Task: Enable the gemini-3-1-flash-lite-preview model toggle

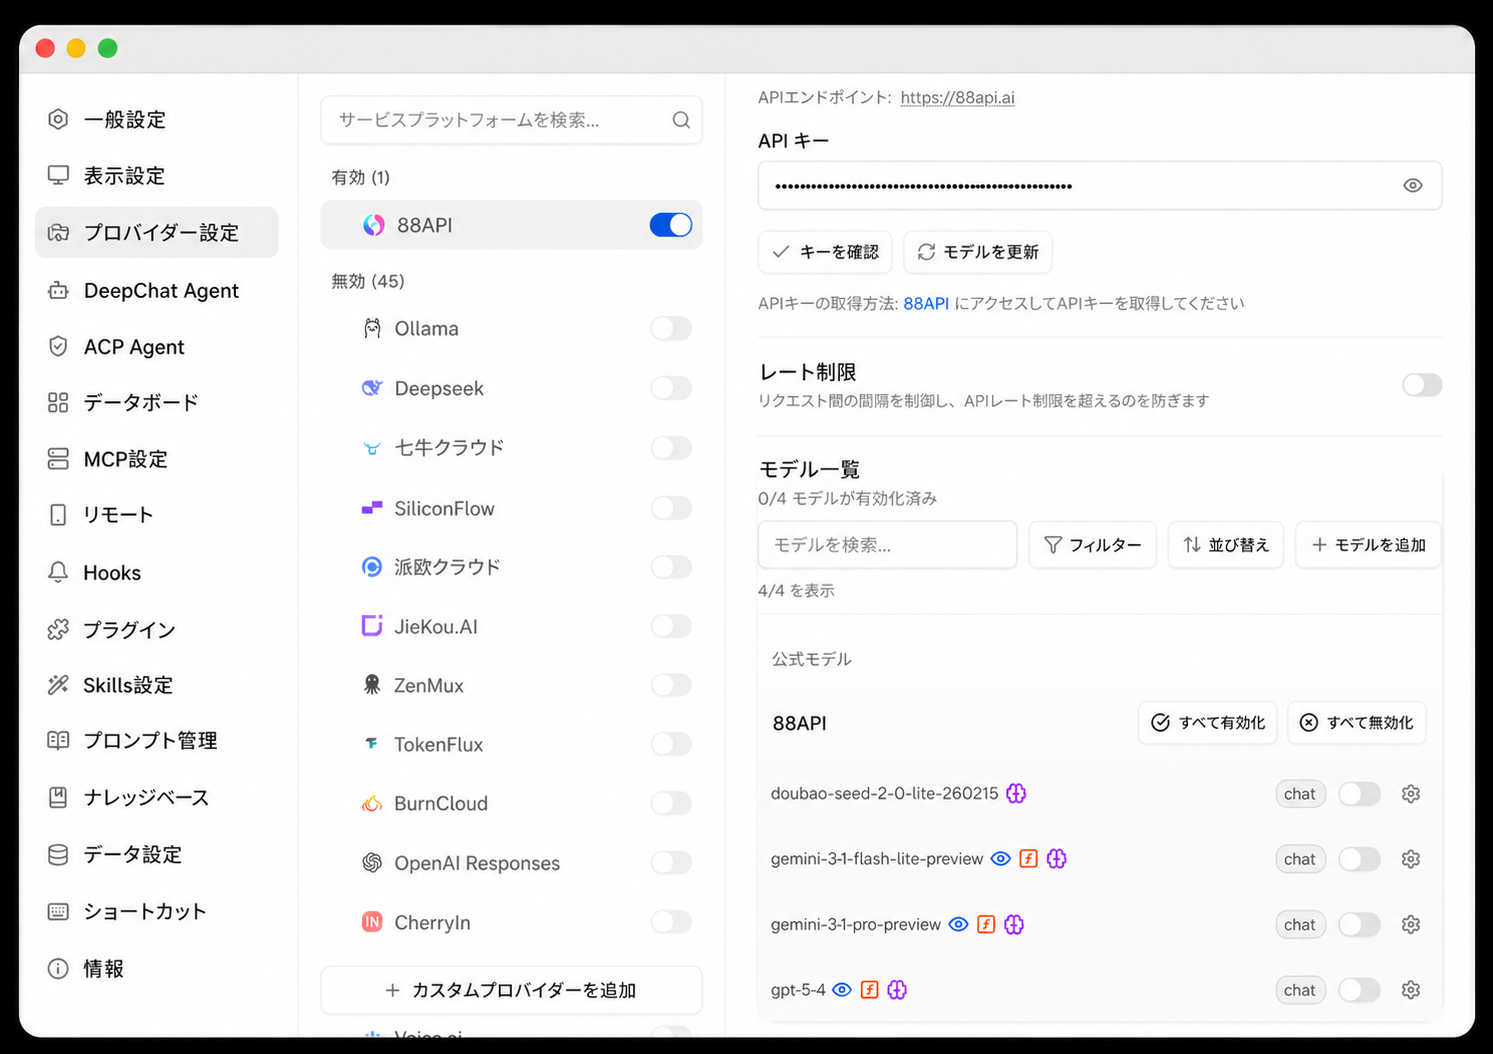Action: coord(1359,859)
